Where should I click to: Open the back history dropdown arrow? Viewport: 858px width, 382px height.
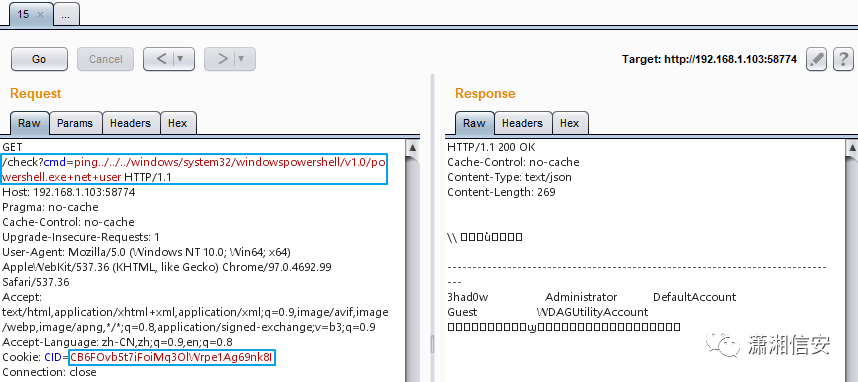click(181, 59)
